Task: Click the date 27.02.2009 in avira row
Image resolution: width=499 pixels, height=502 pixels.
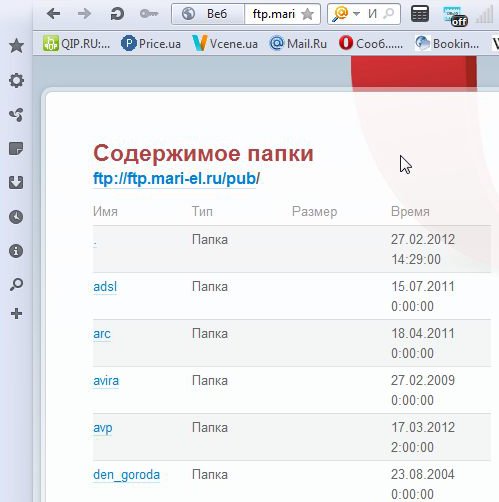Action: pos(423,381)
